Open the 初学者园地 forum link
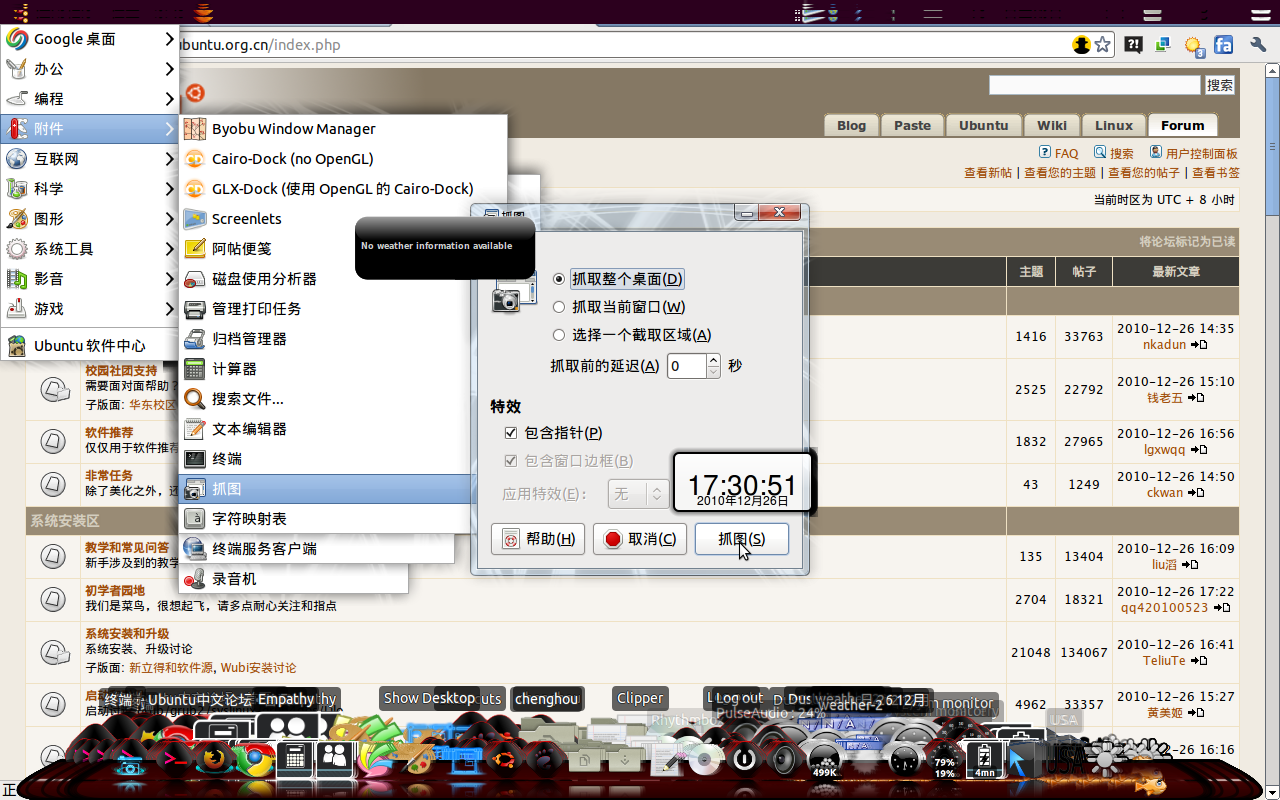The height and width of the screenshot is (800, 1280). tap(114, 590)
